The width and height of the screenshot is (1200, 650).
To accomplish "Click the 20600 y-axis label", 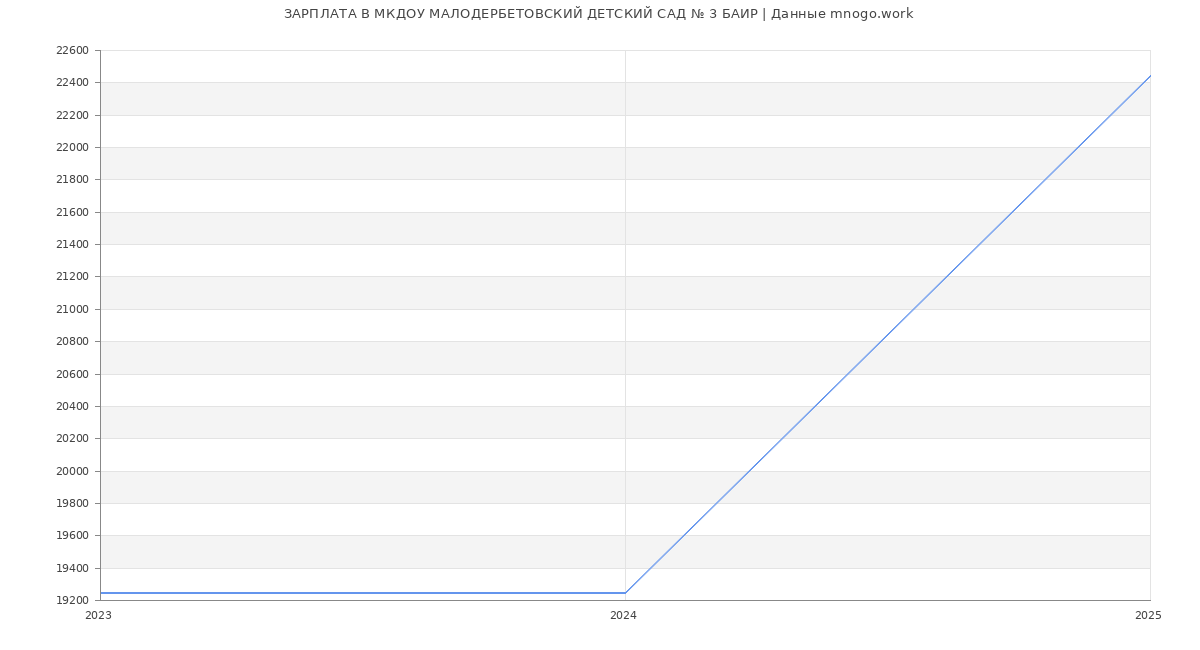I will pos(72,374).
